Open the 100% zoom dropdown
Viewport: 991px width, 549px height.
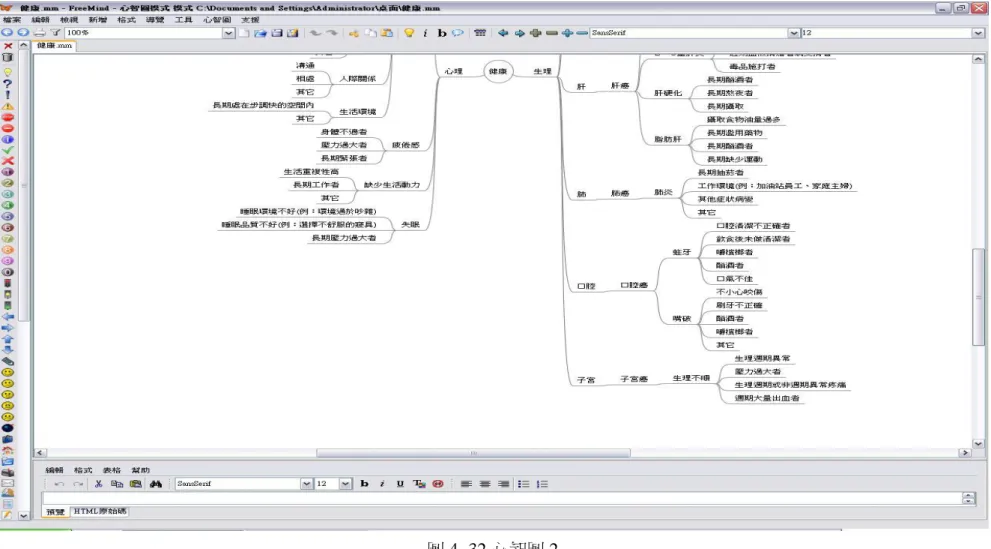pos(229,33)
